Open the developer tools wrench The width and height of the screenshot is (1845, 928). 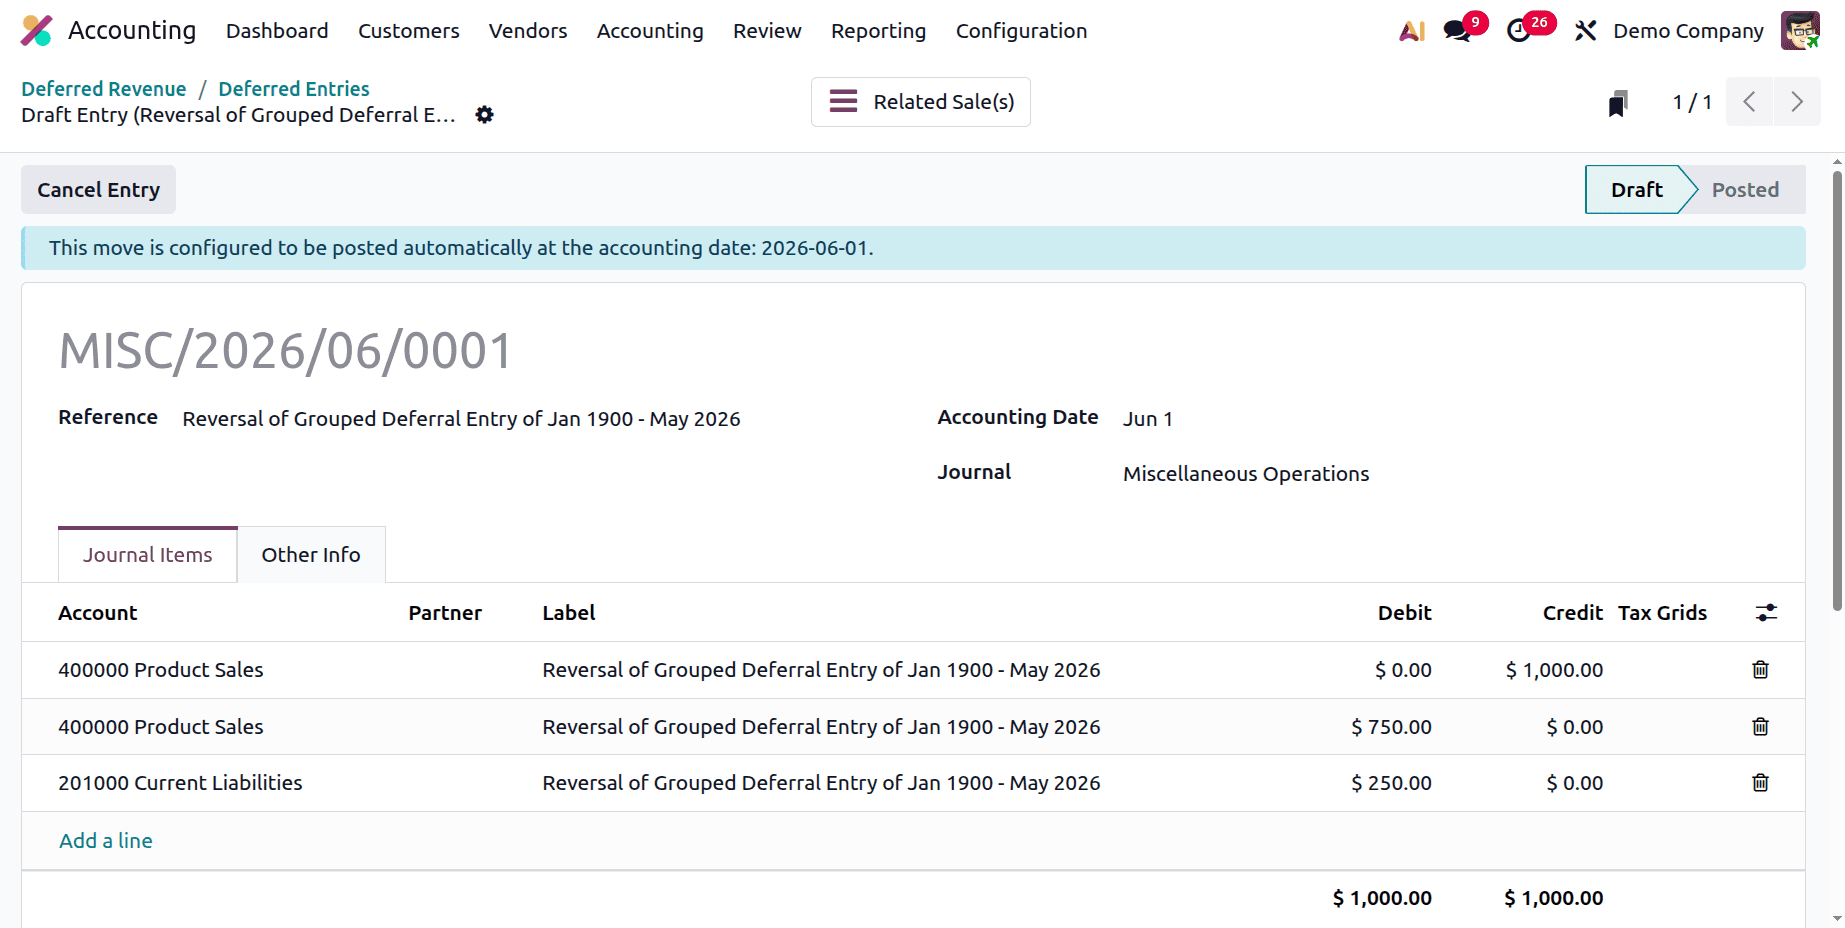tap(1585, 31)
